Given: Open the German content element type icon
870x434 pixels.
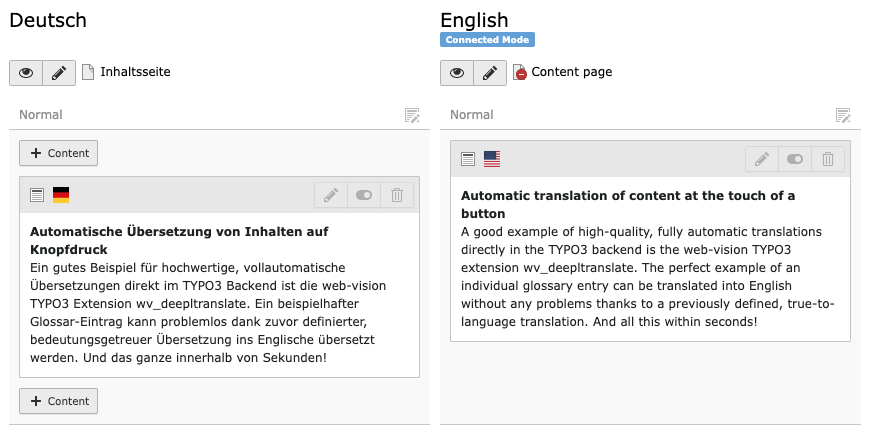Looking at the screenshot, I should (37, 195).
